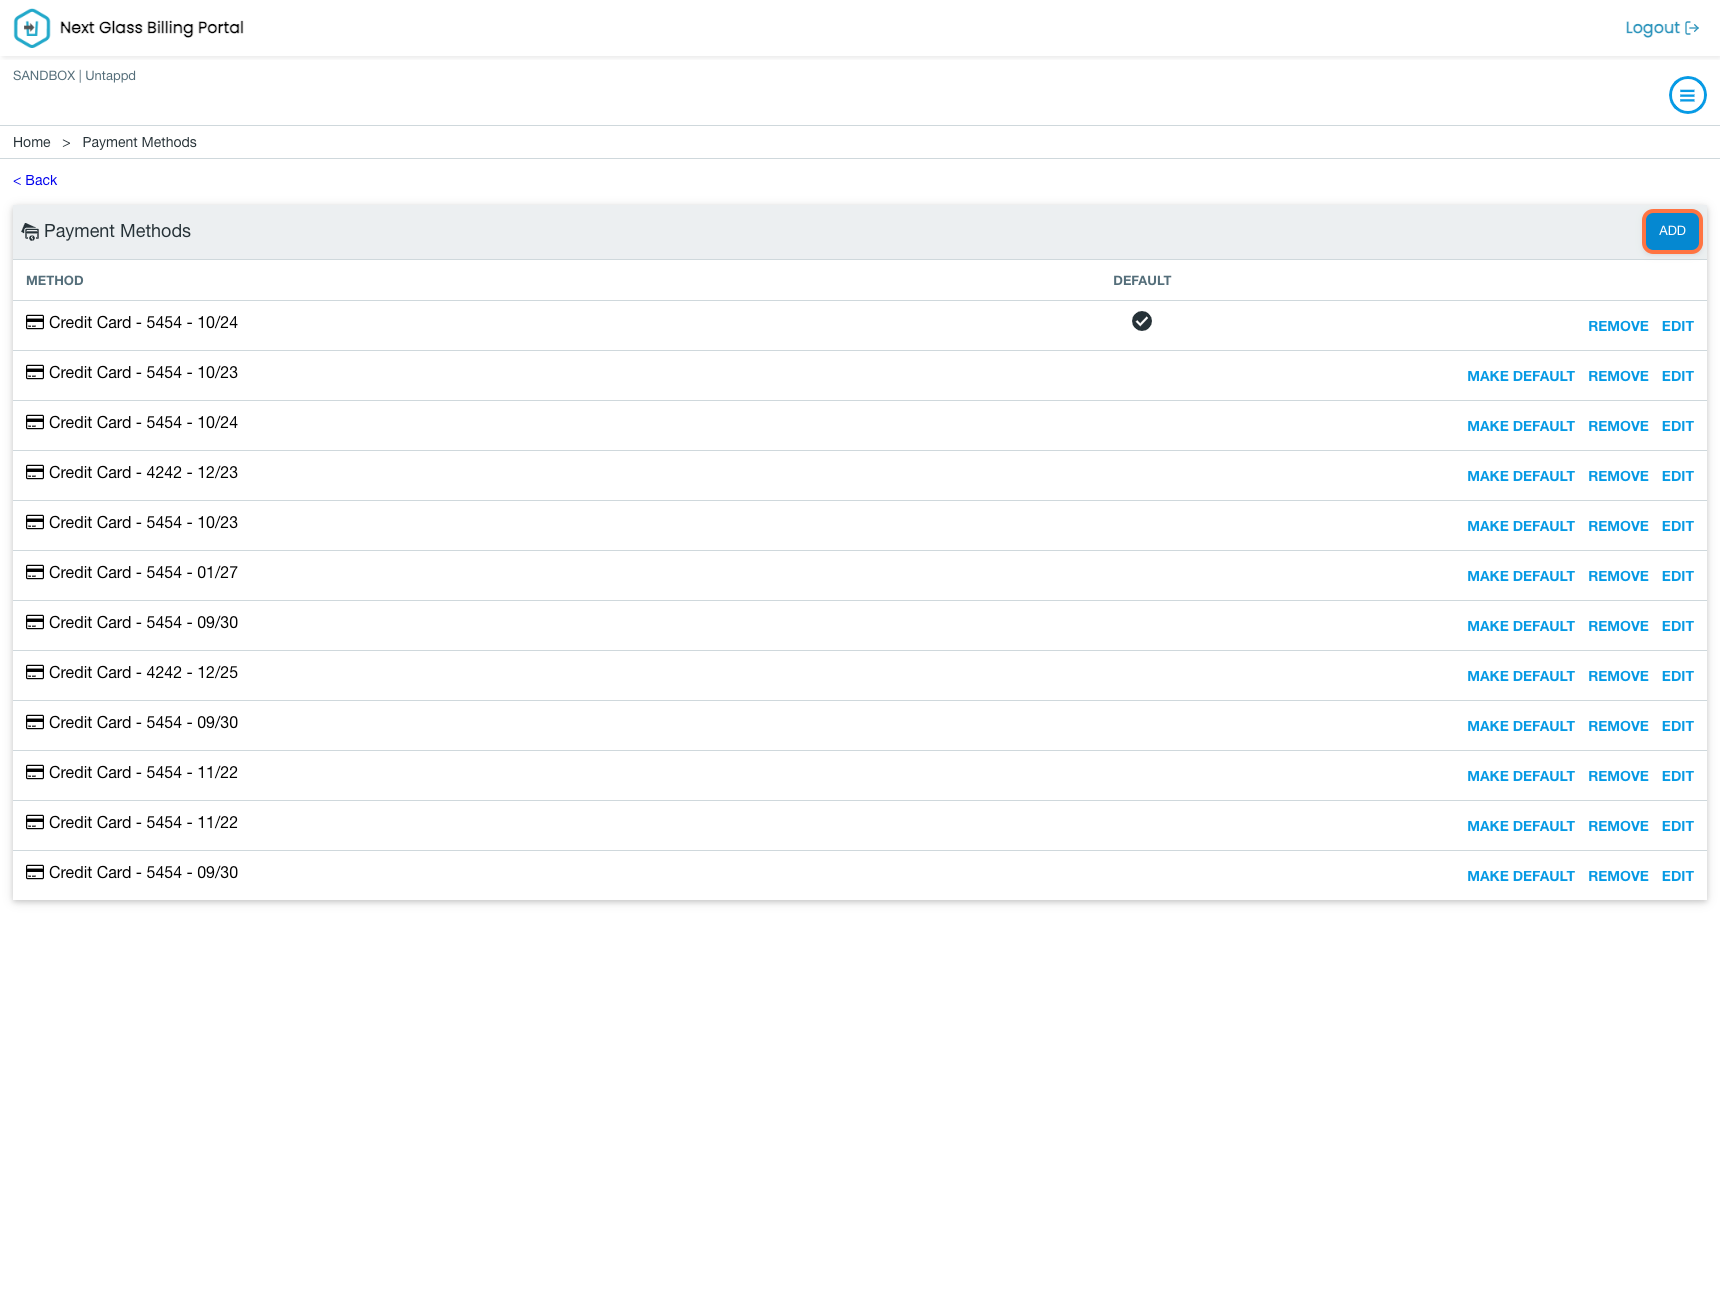Go to Home in the breadcrumb
Viewport: 1720px width, 1298px height.
point(32,142)
